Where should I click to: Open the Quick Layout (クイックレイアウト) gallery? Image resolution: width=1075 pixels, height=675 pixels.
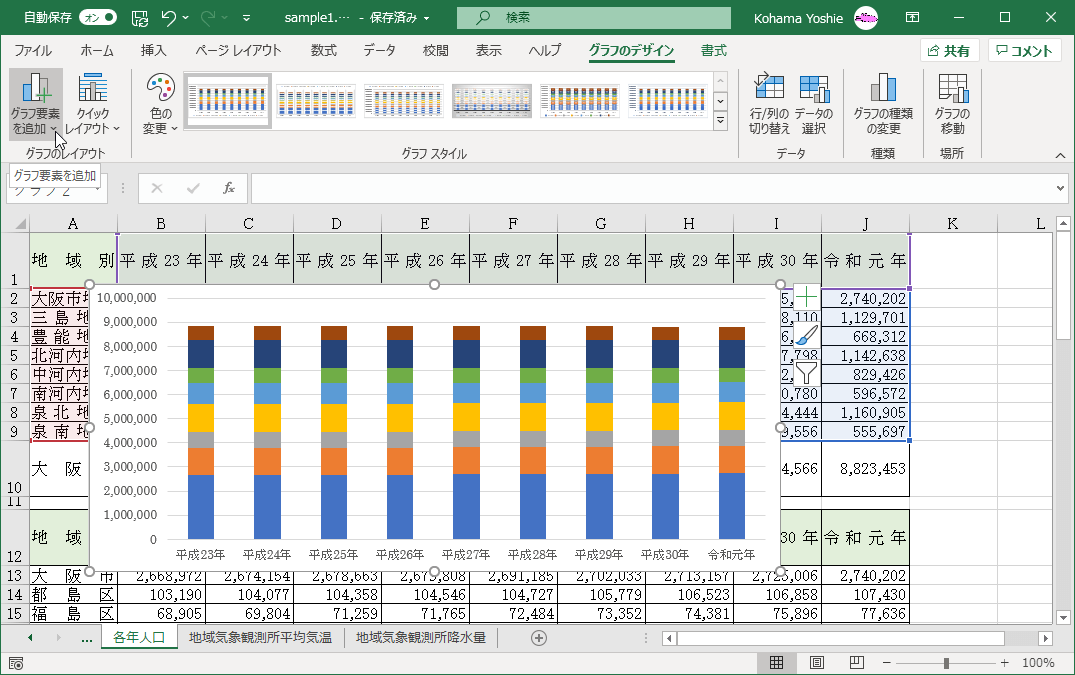(x=93, y=103)
